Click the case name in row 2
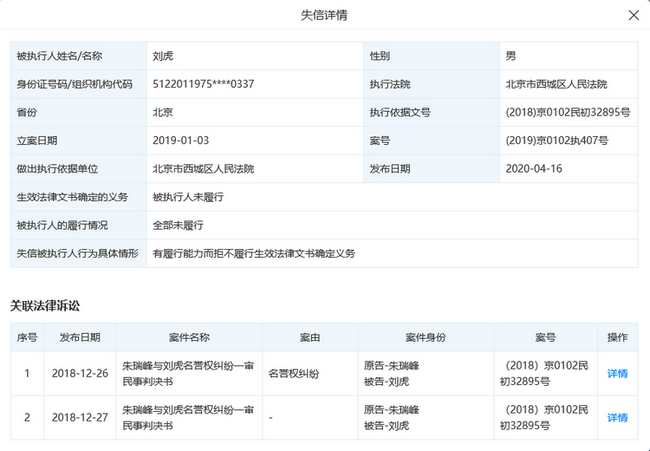The width and height of the screenshot is (650, 451). point(188,418)
